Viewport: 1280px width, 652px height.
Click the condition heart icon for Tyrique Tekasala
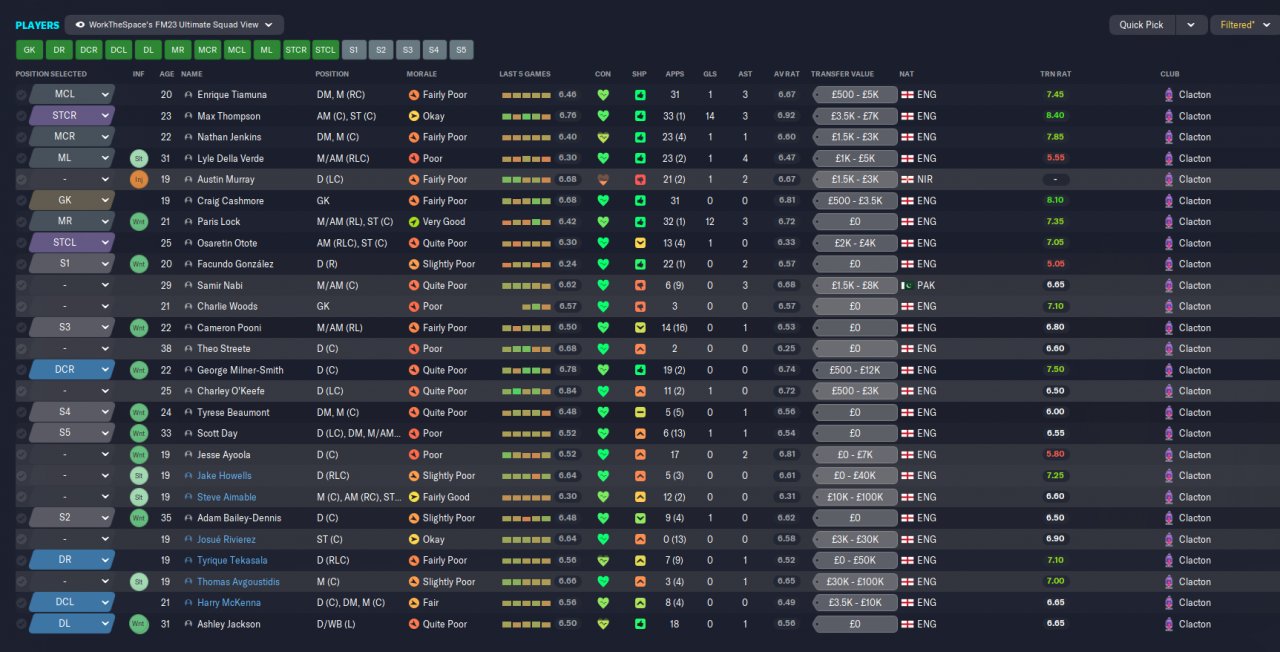[603, 561]
